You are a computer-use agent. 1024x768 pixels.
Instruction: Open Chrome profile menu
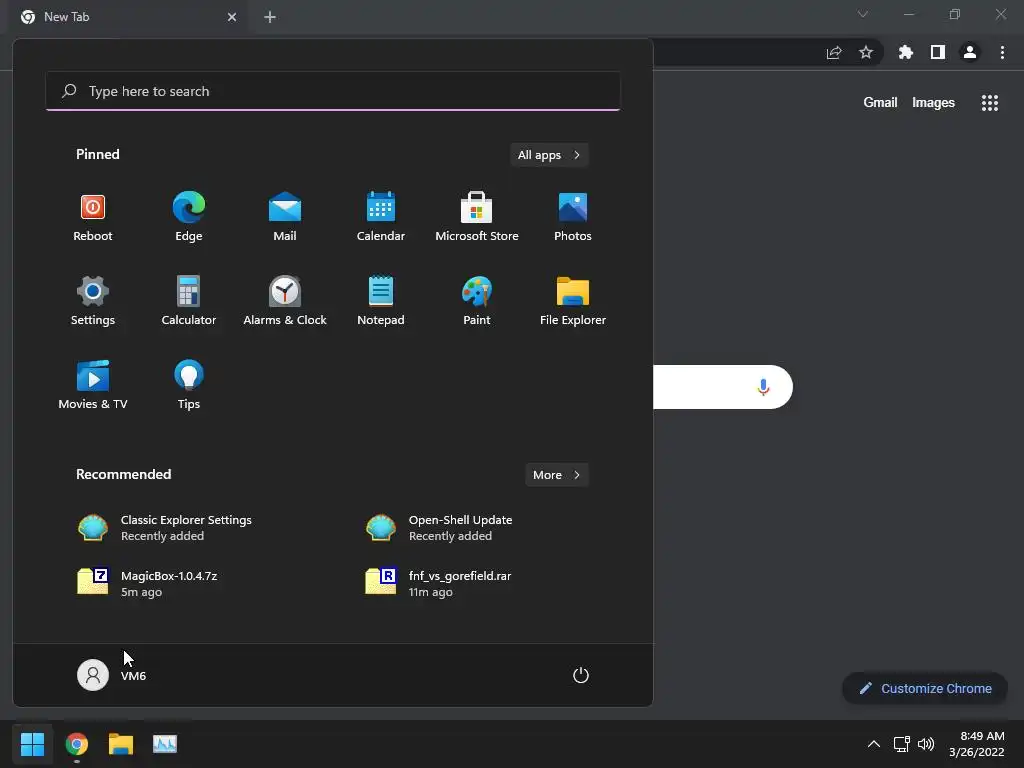coord(970,52)
